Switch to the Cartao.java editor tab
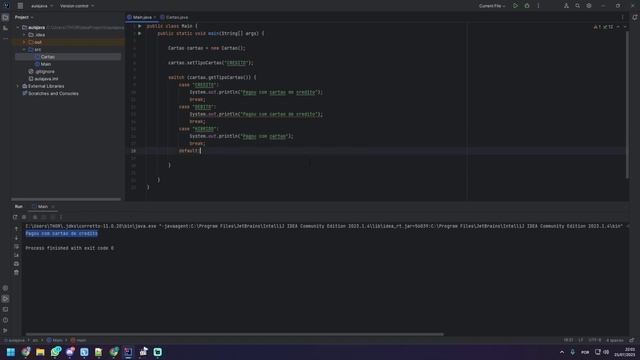This screenshot has height=360, width=640. pyautogui.click(x=174, y=18)
